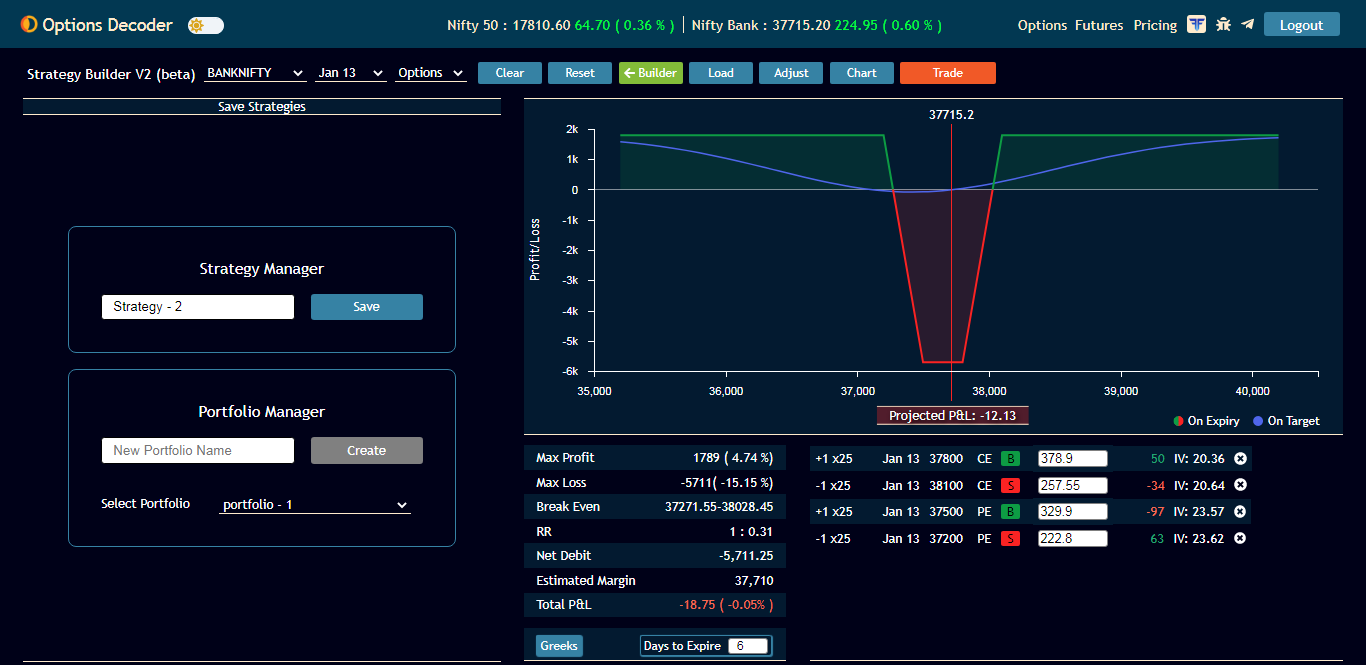Return to the Builder view
The width and height of the screenshot is (1366, 665).
651,73
